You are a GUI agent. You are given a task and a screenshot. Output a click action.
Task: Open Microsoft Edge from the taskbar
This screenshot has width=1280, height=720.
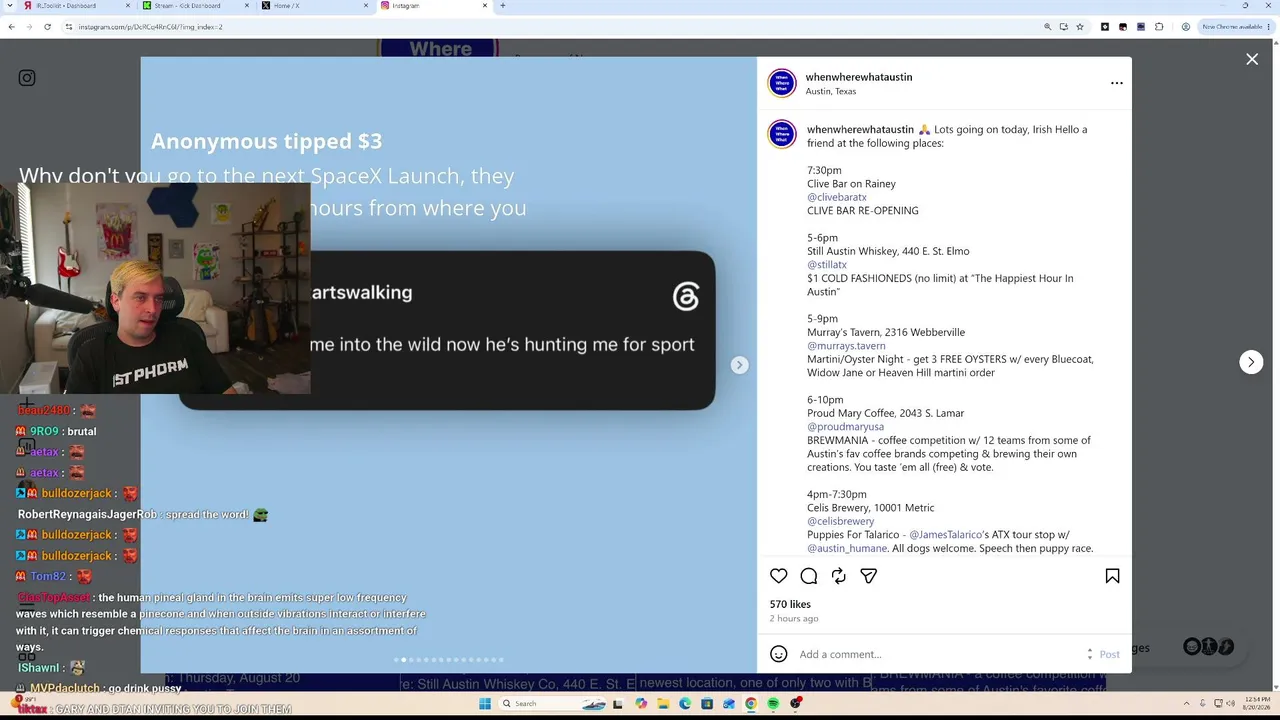[x=685, y=704]
